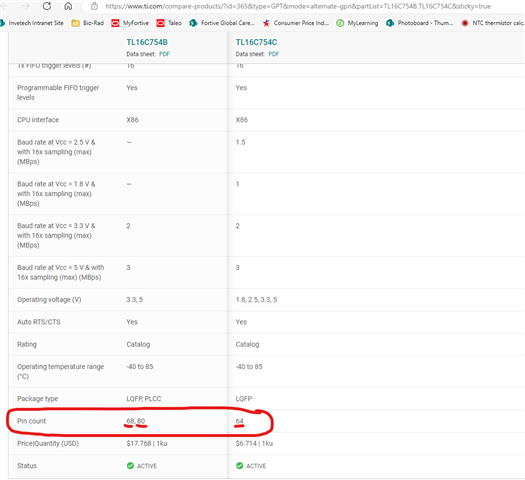This screenshot has width=525, height=480.
Task: Select 'Baud rate at Vcc = 5 V' label
Action: [61, 272]
